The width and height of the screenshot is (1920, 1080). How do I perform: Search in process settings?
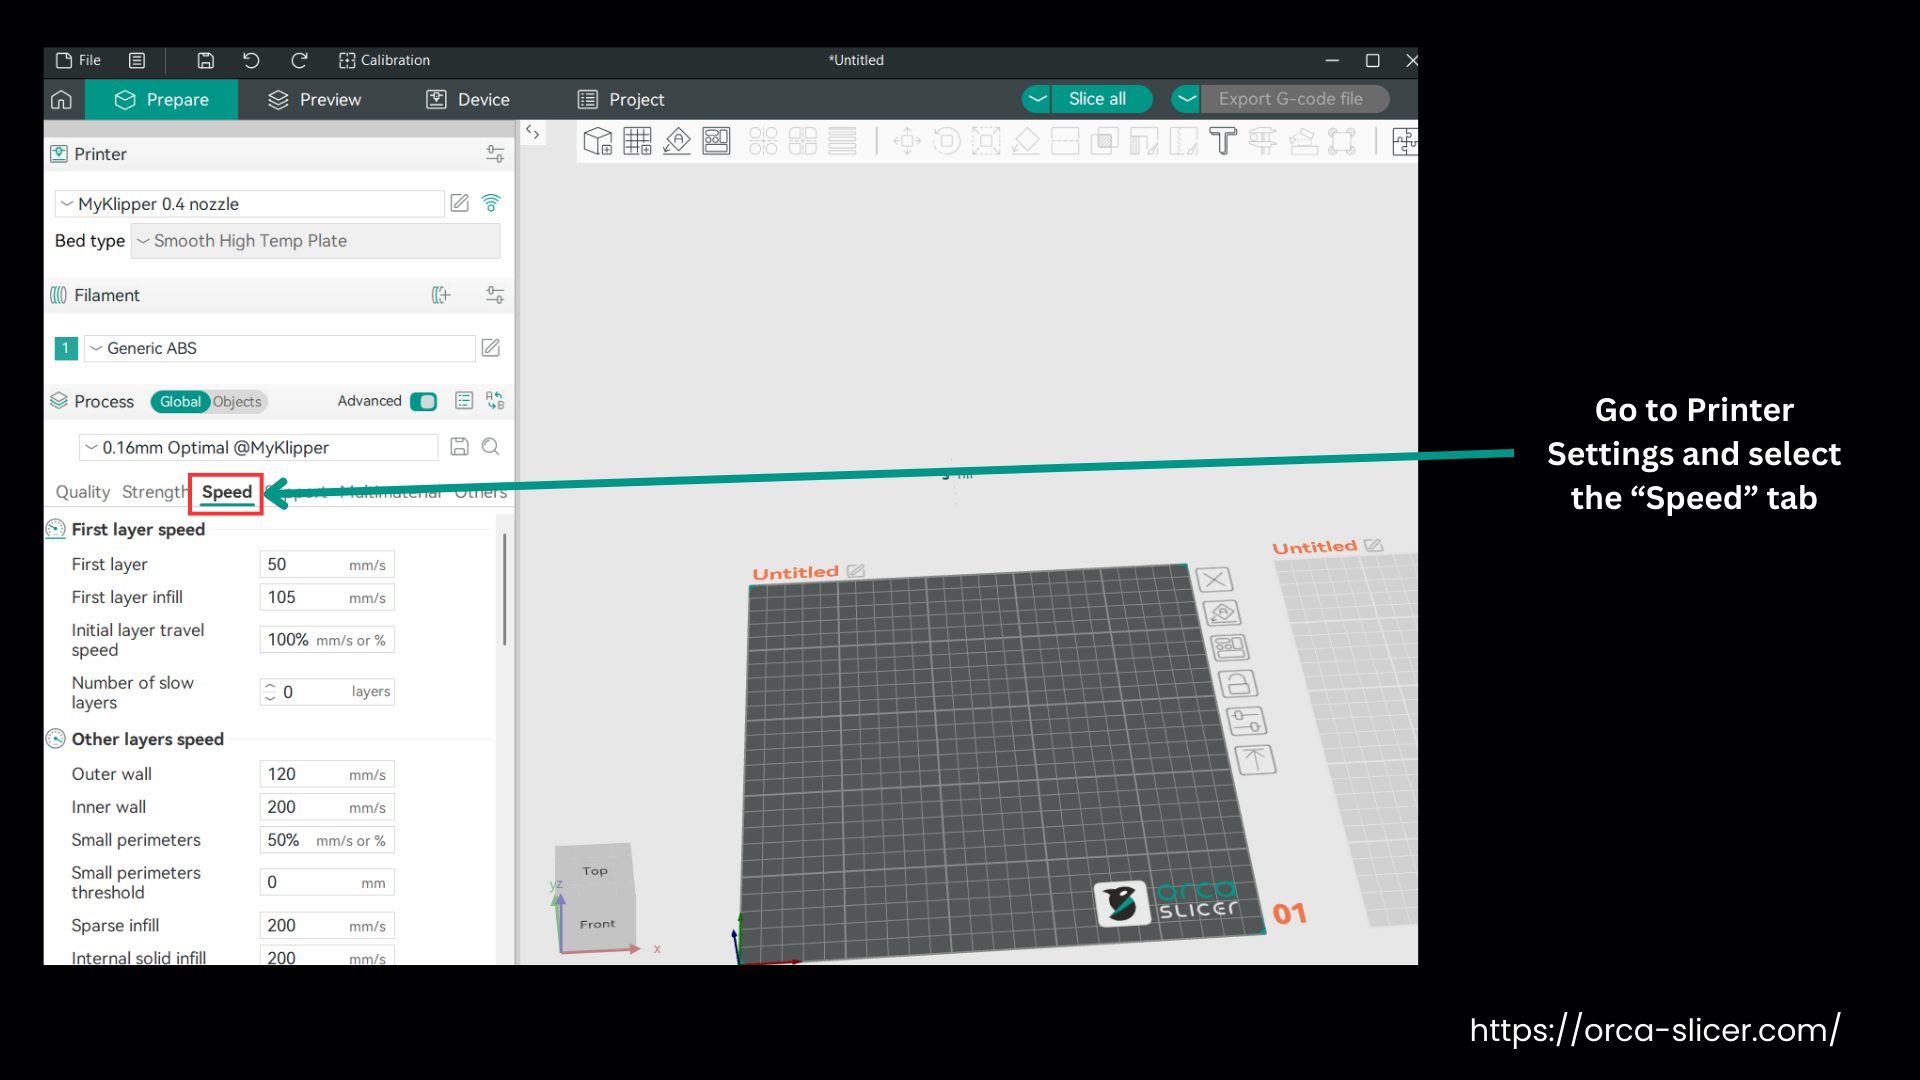(491, 447)
